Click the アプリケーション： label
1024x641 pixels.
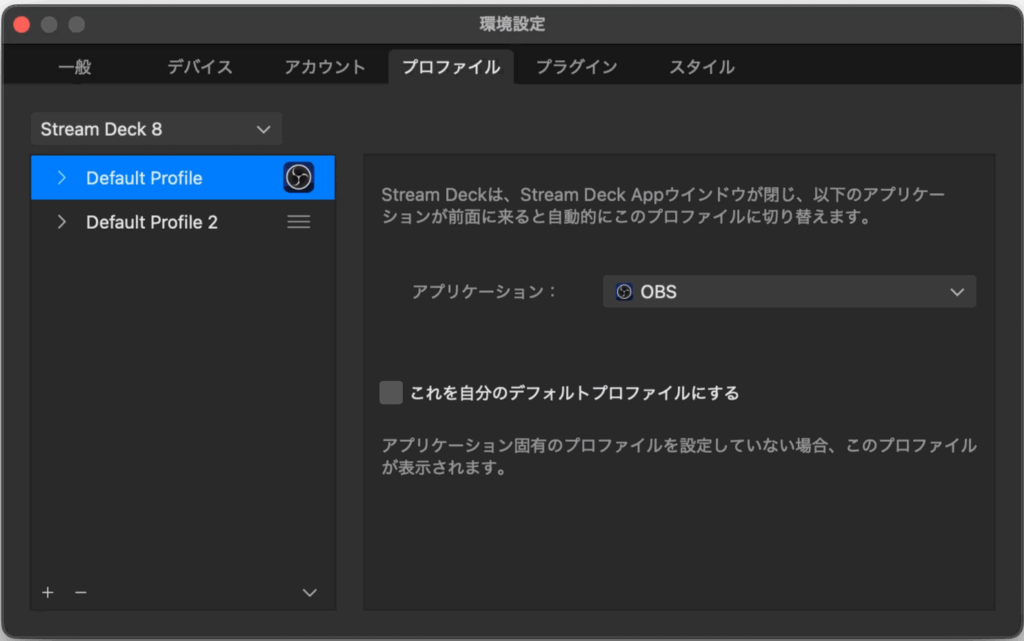point(485,291)
